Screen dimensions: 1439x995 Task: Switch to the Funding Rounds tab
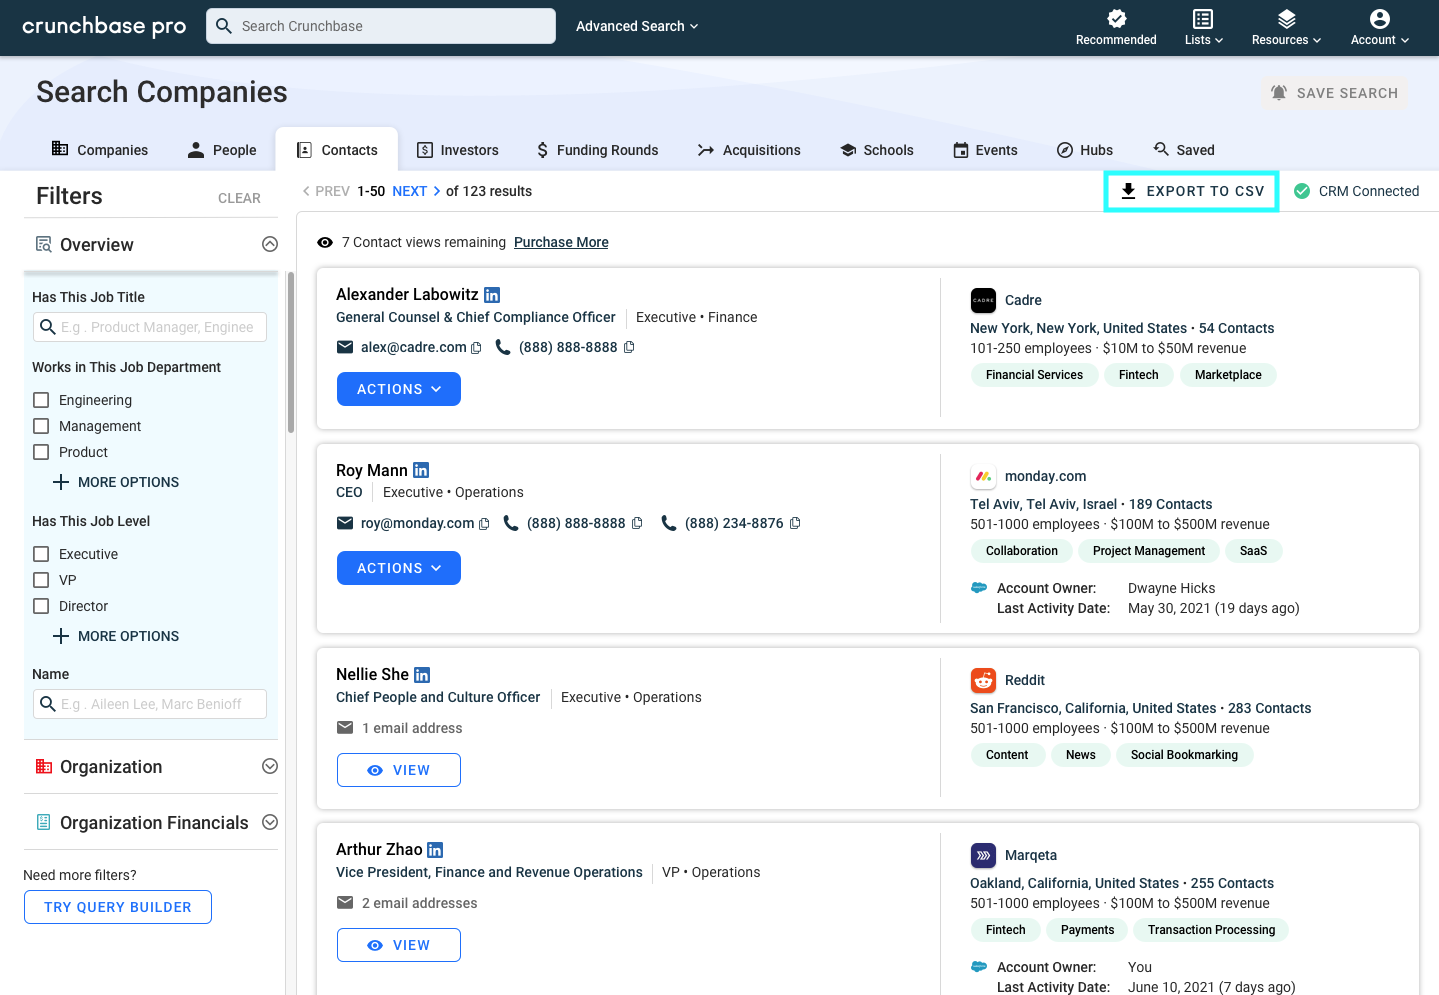point(597,149)
